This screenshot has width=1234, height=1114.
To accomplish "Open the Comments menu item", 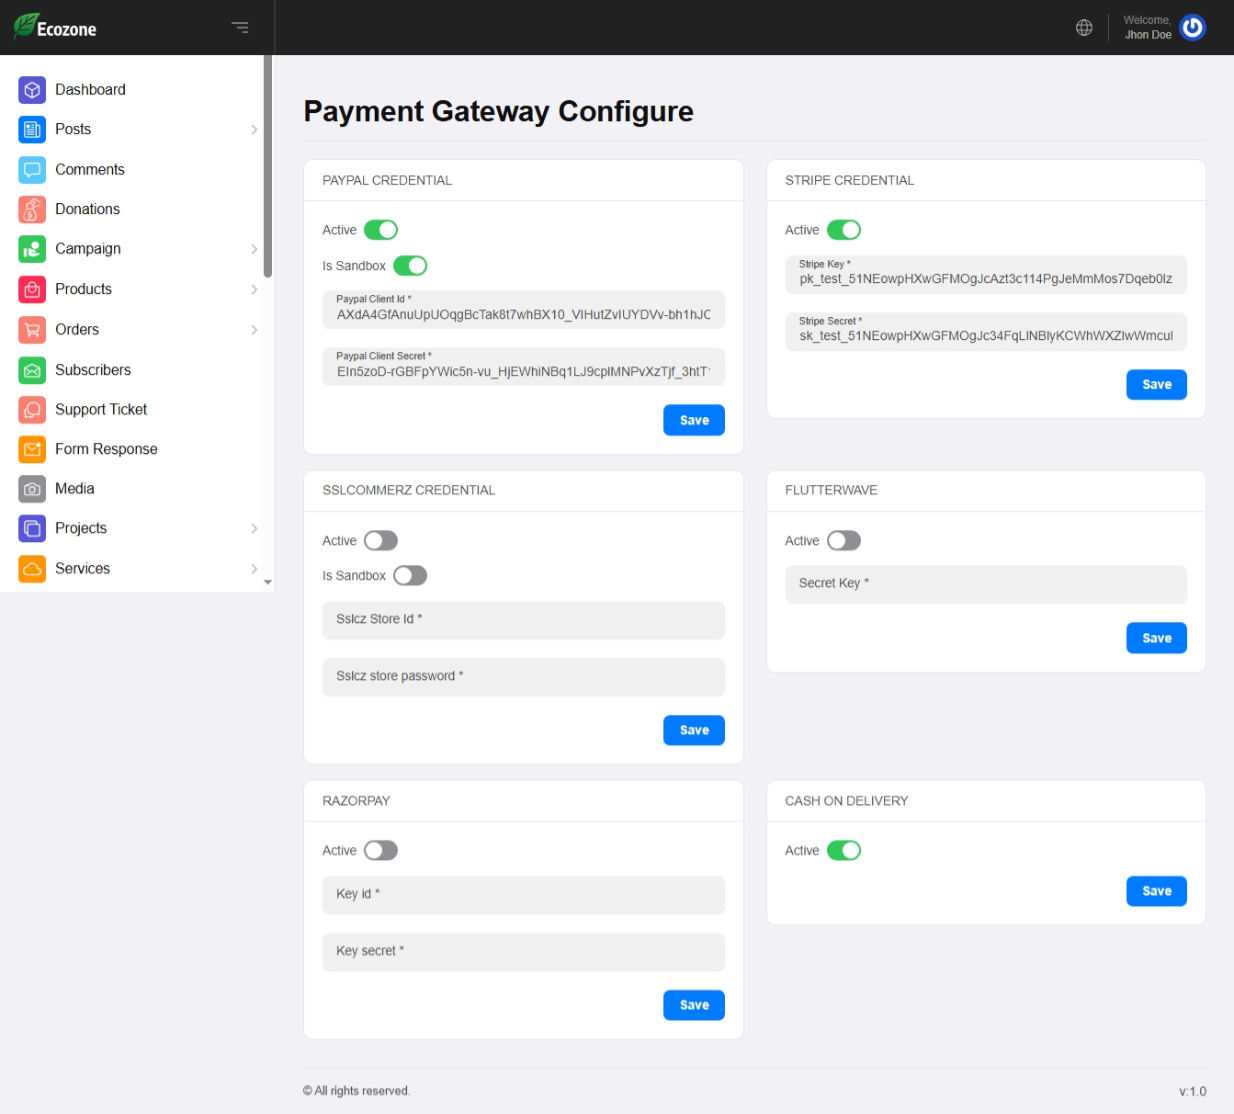I will 90,170.
